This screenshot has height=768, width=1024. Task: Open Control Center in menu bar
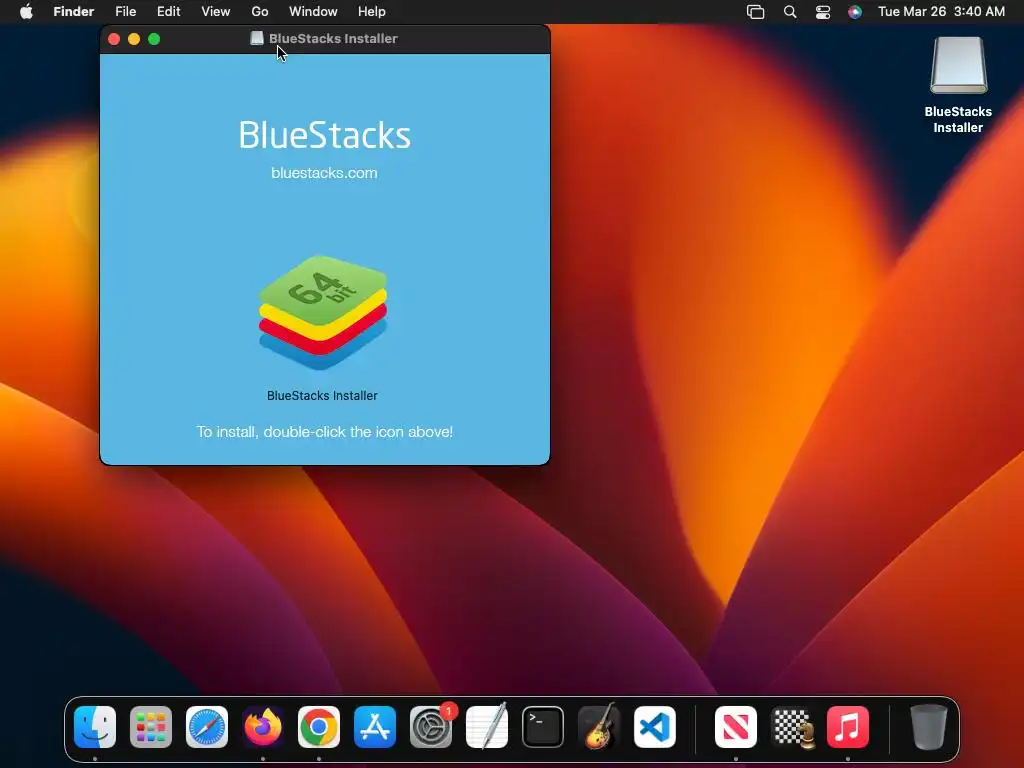click(823, 12)
